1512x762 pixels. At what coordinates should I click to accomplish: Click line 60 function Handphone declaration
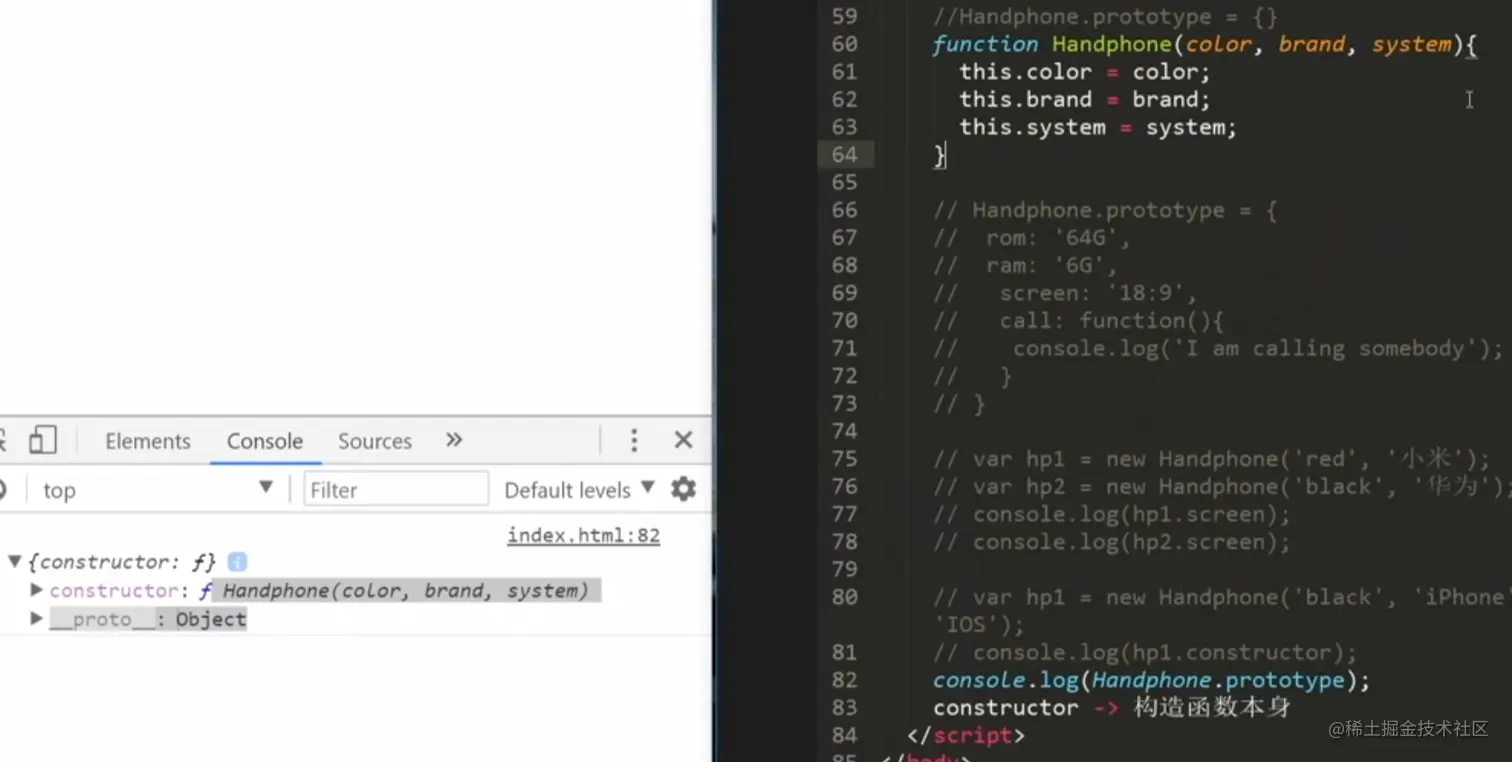(1204, 44)
